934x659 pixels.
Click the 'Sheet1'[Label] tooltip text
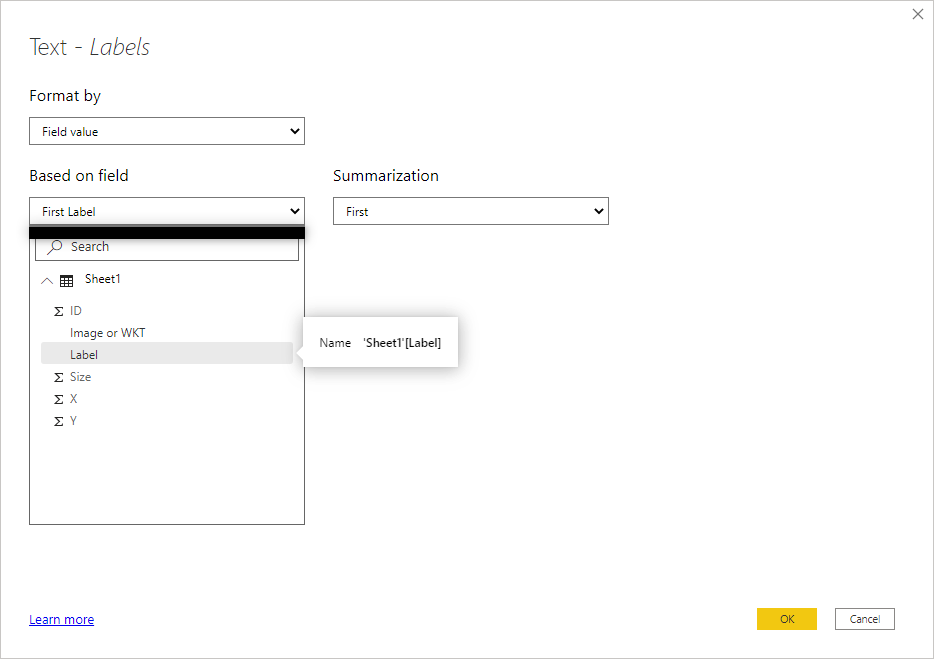click(402, 343)
